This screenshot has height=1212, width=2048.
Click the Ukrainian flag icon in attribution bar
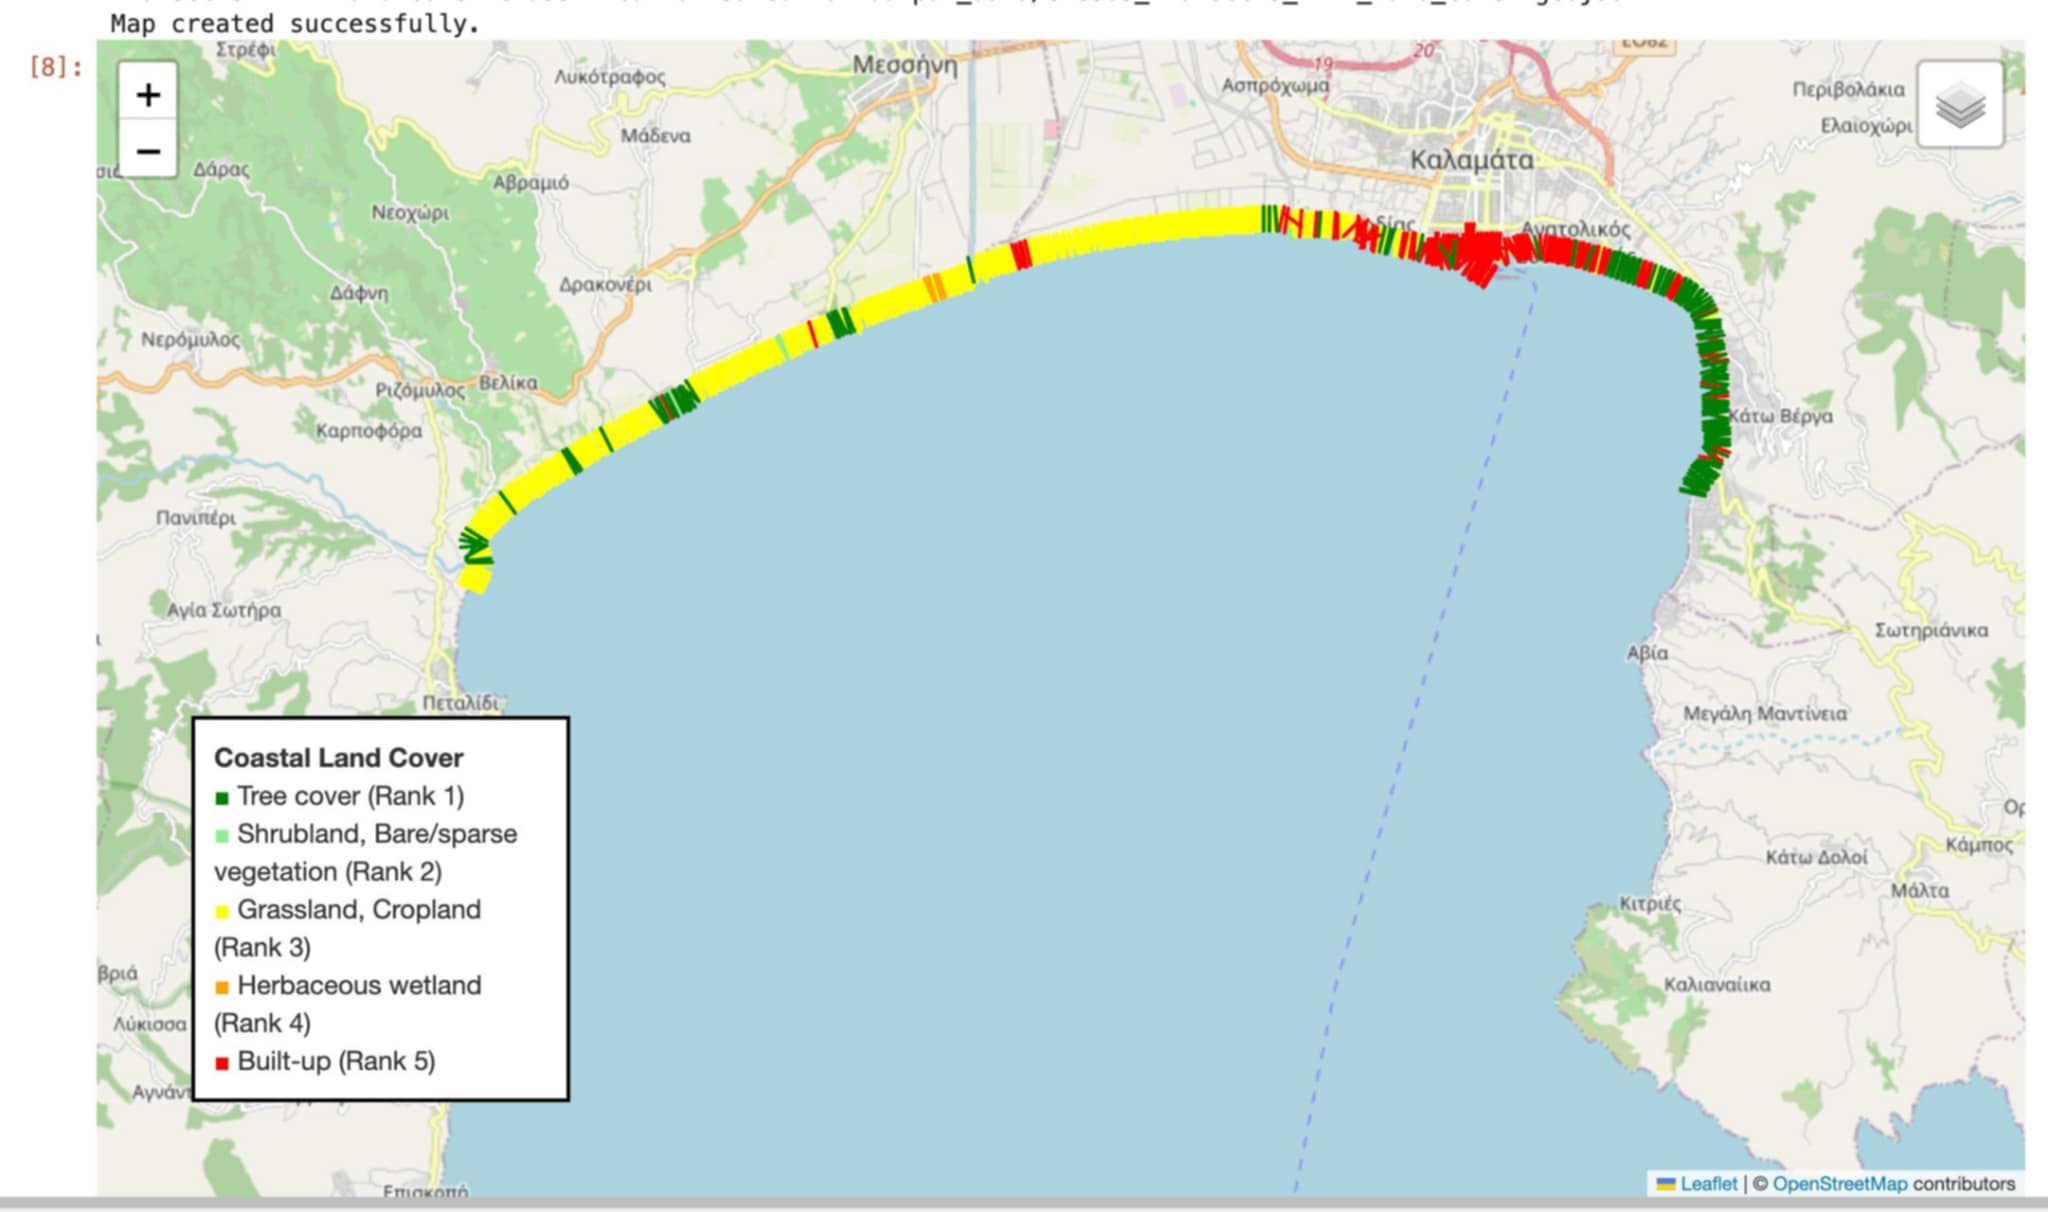click(1666, 1183)
